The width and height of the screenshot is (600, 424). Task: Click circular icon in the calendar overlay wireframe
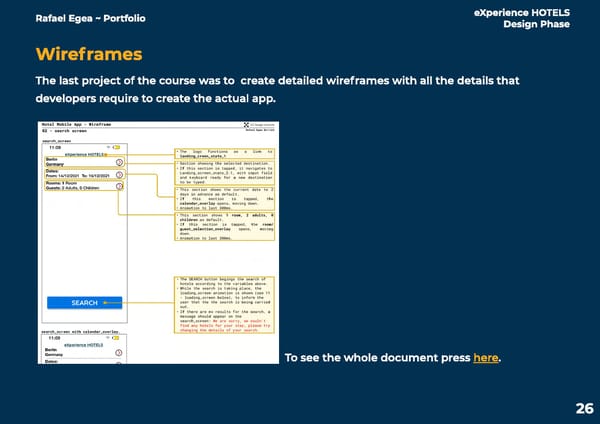click(119, 353)
